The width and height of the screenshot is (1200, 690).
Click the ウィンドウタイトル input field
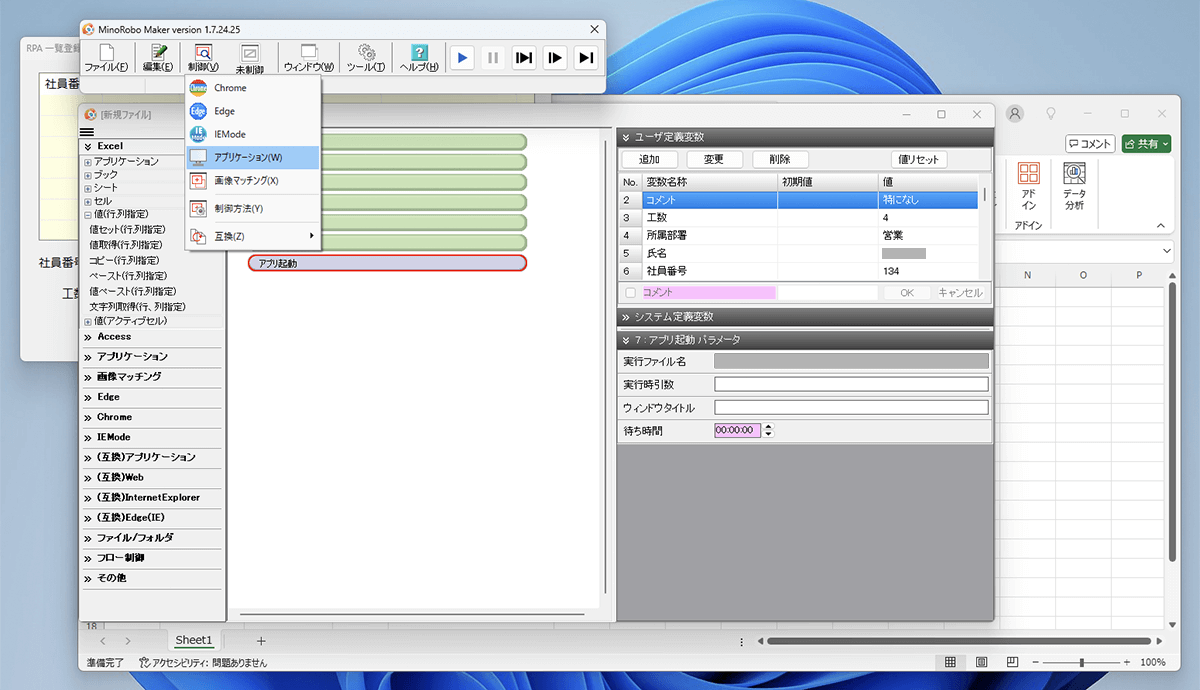click(x=851, y=408)
